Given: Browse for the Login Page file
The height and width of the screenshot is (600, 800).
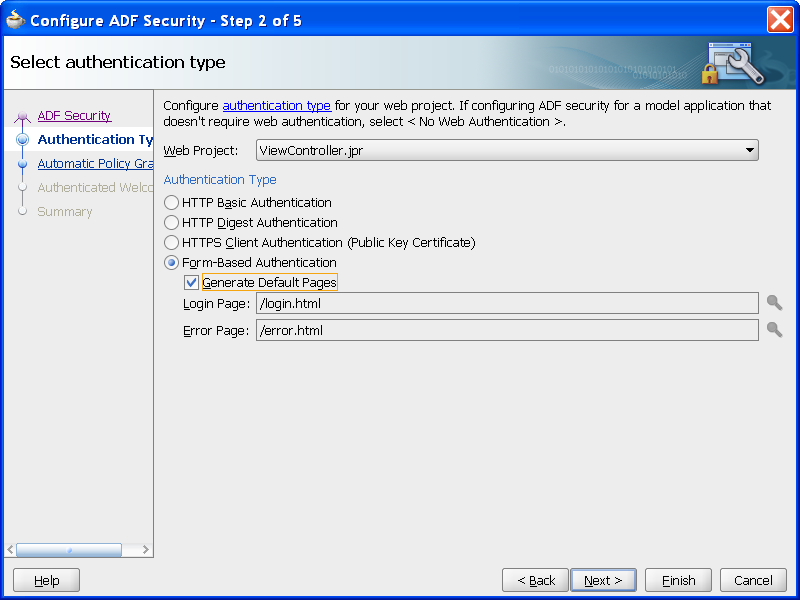Looking at the screenshot, I should (774, 303).
